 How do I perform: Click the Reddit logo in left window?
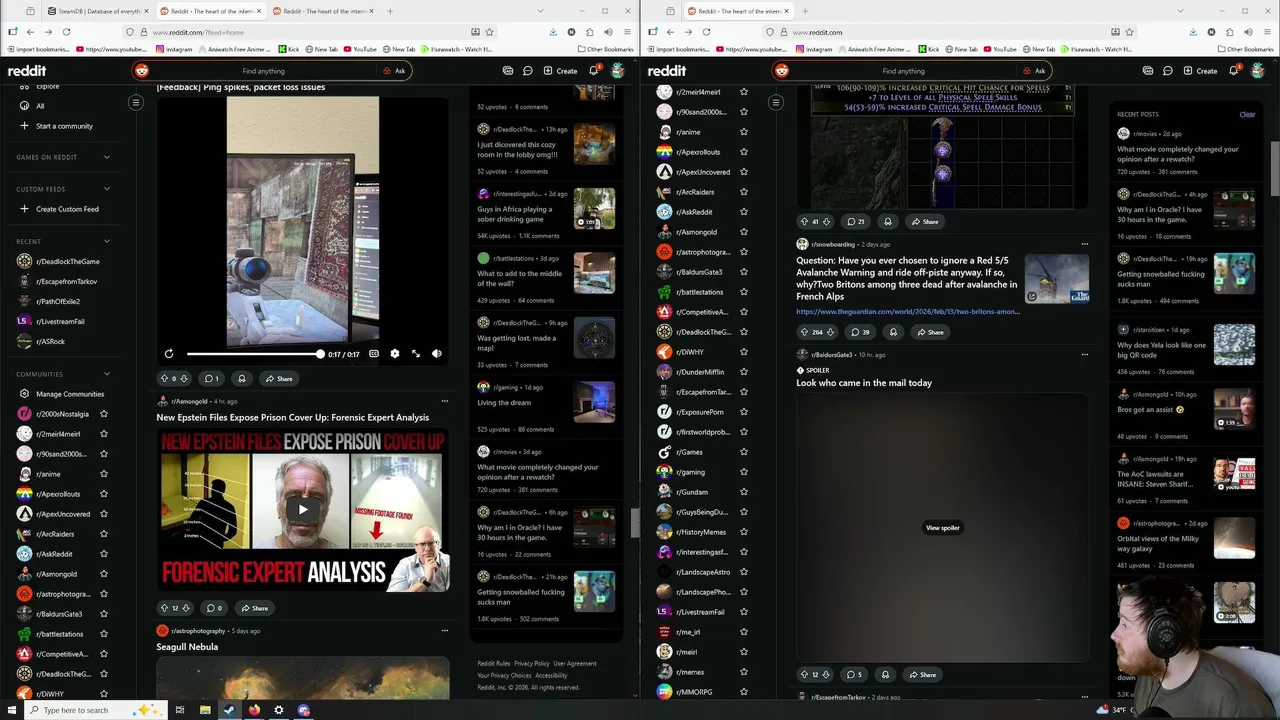(27, 71)
